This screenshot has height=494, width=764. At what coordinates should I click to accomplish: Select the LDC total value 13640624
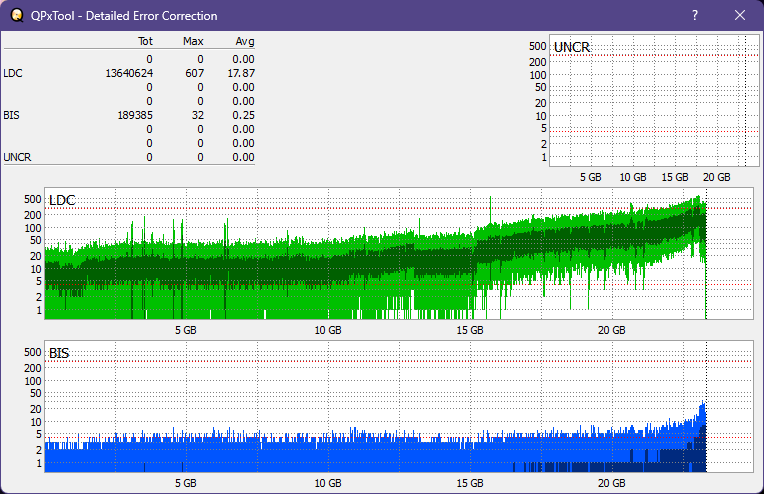point(129,73)
